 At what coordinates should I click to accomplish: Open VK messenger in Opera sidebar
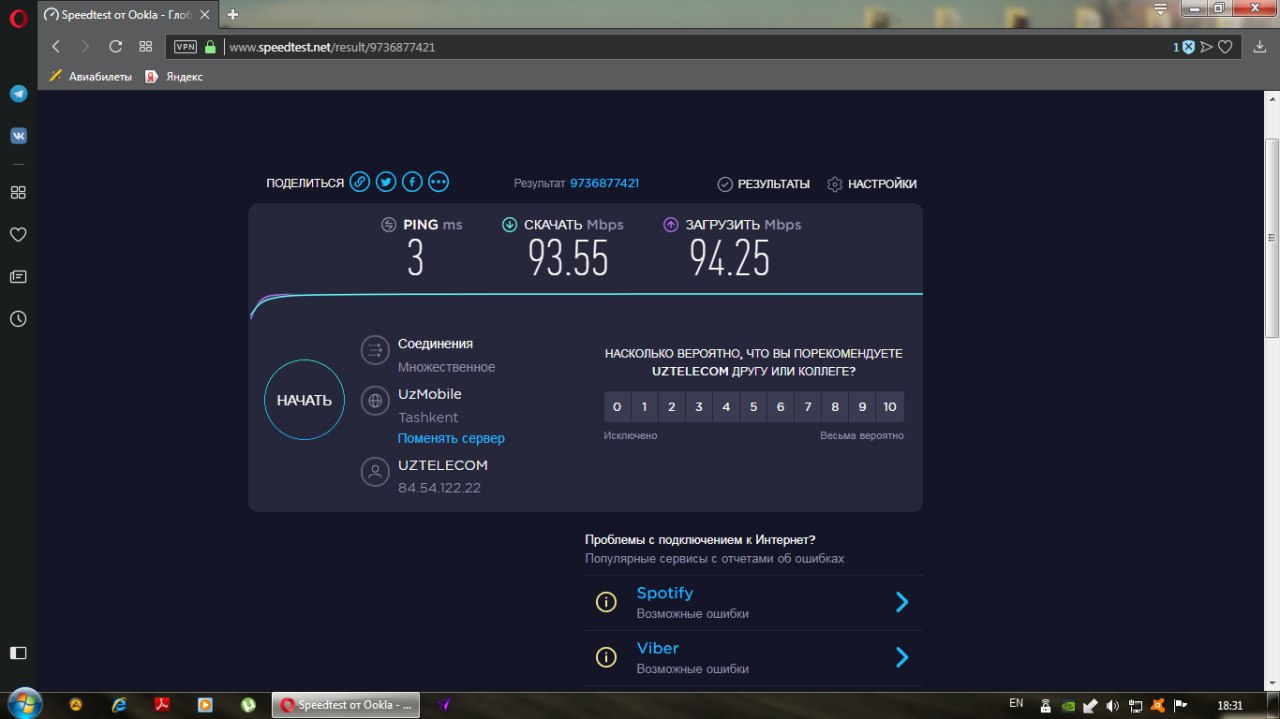(x=18, y=136)
